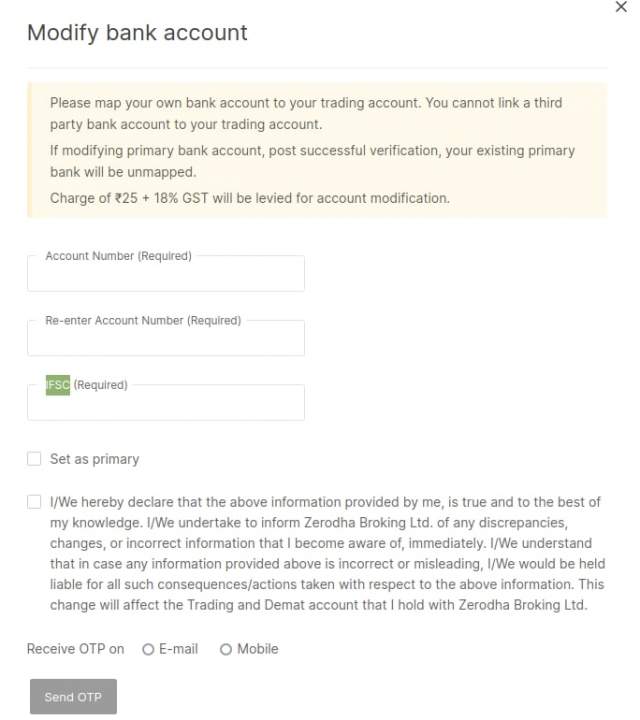
Task: Click the Account Number (Required) label
Action: 118,256
